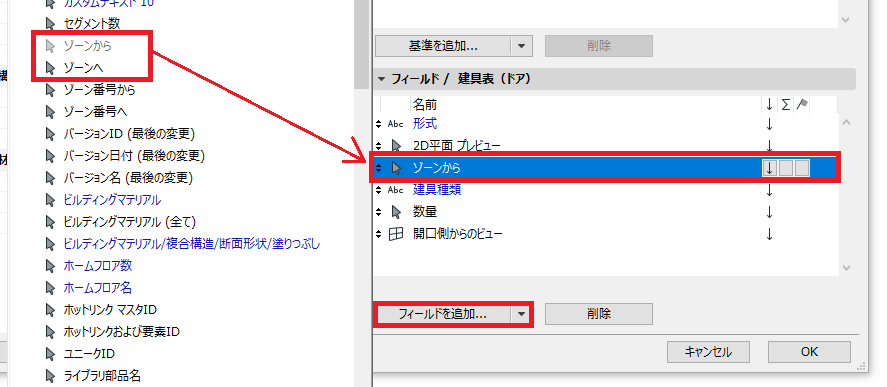The image size is (887, 387).
Task: Select ビルディングマテリアル (全て) parameter
Action: coord(130,222)
